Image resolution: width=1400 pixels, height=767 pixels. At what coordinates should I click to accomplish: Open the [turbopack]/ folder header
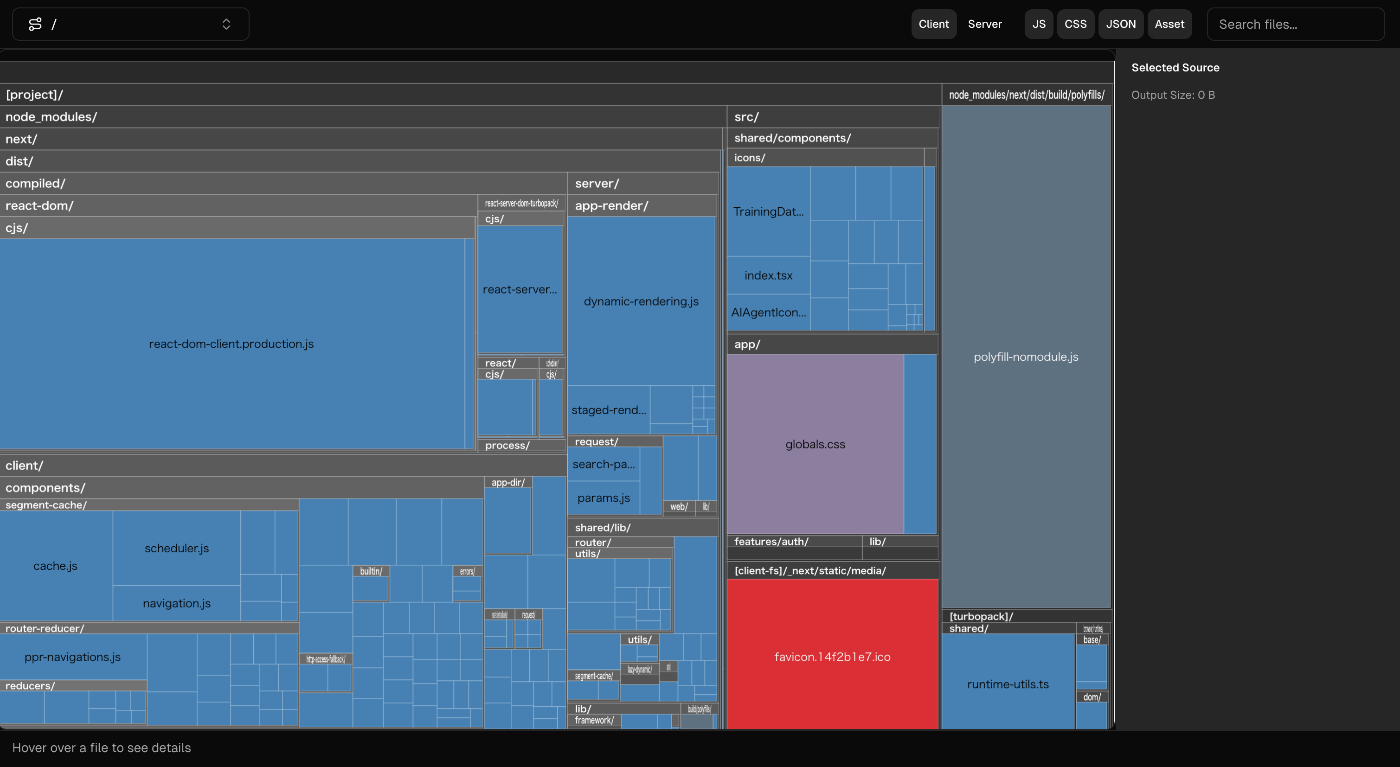1027,616
